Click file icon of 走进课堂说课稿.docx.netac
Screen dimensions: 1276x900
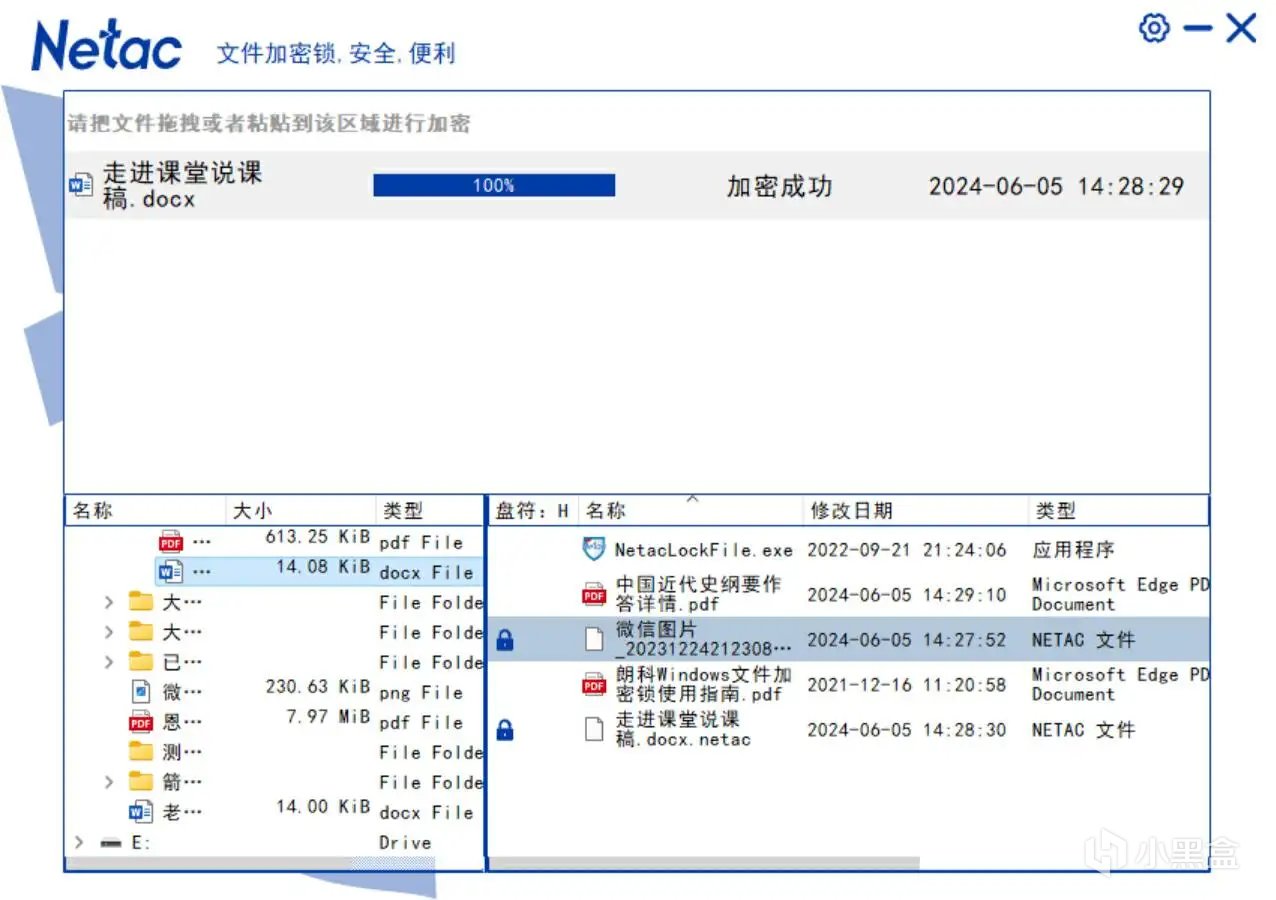[x=594, y=729]
